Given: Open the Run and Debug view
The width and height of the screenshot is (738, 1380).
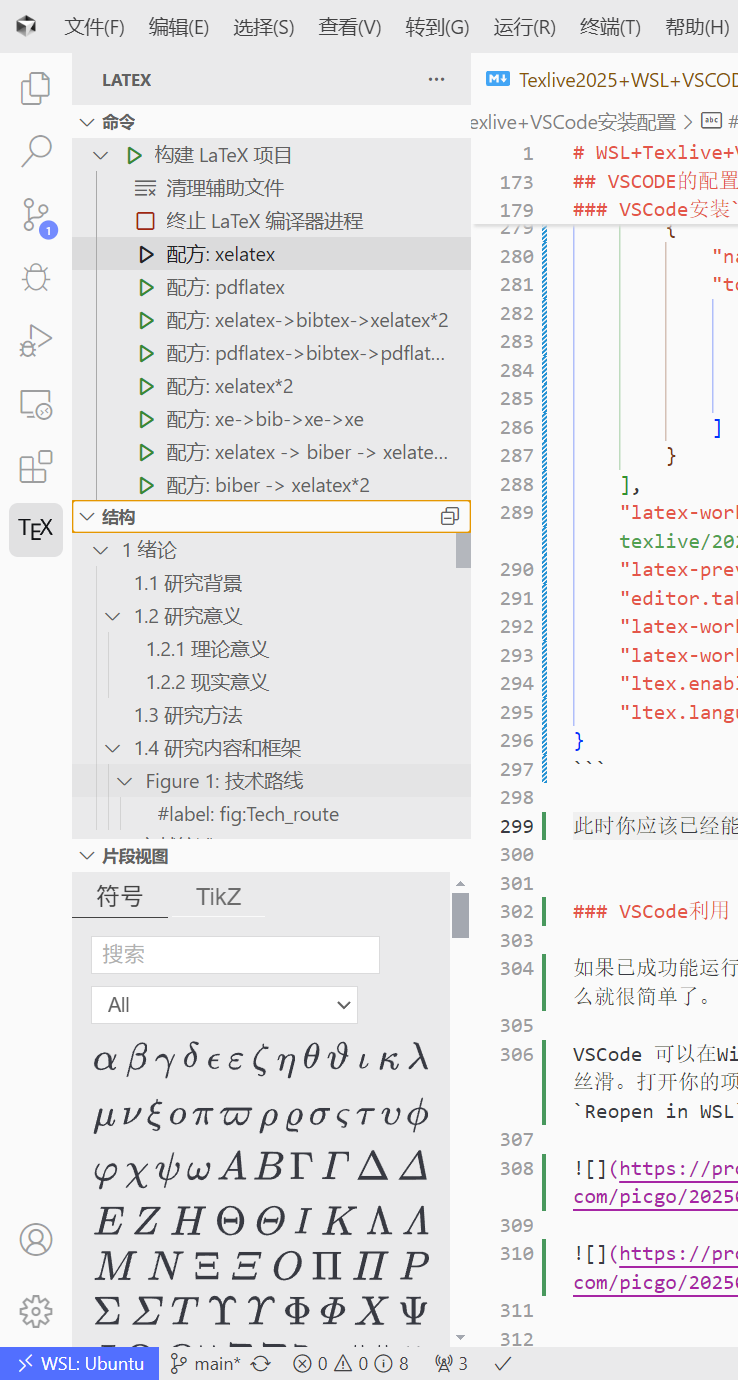Looking at the screenshot, I should coord(36,342).
